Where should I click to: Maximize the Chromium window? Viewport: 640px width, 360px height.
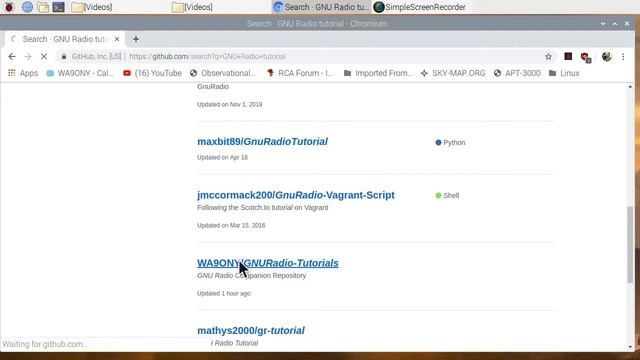(615, 24)
